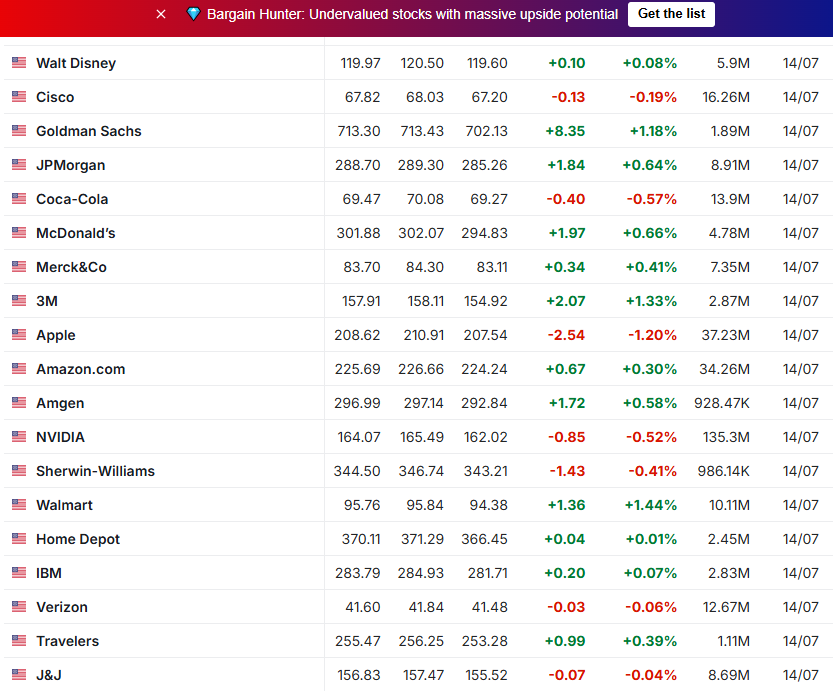Image resolution: width=833 pixels, height=691 pixels.
Task: Click the US flag beside Walmart
Action: tap(19, 505)
